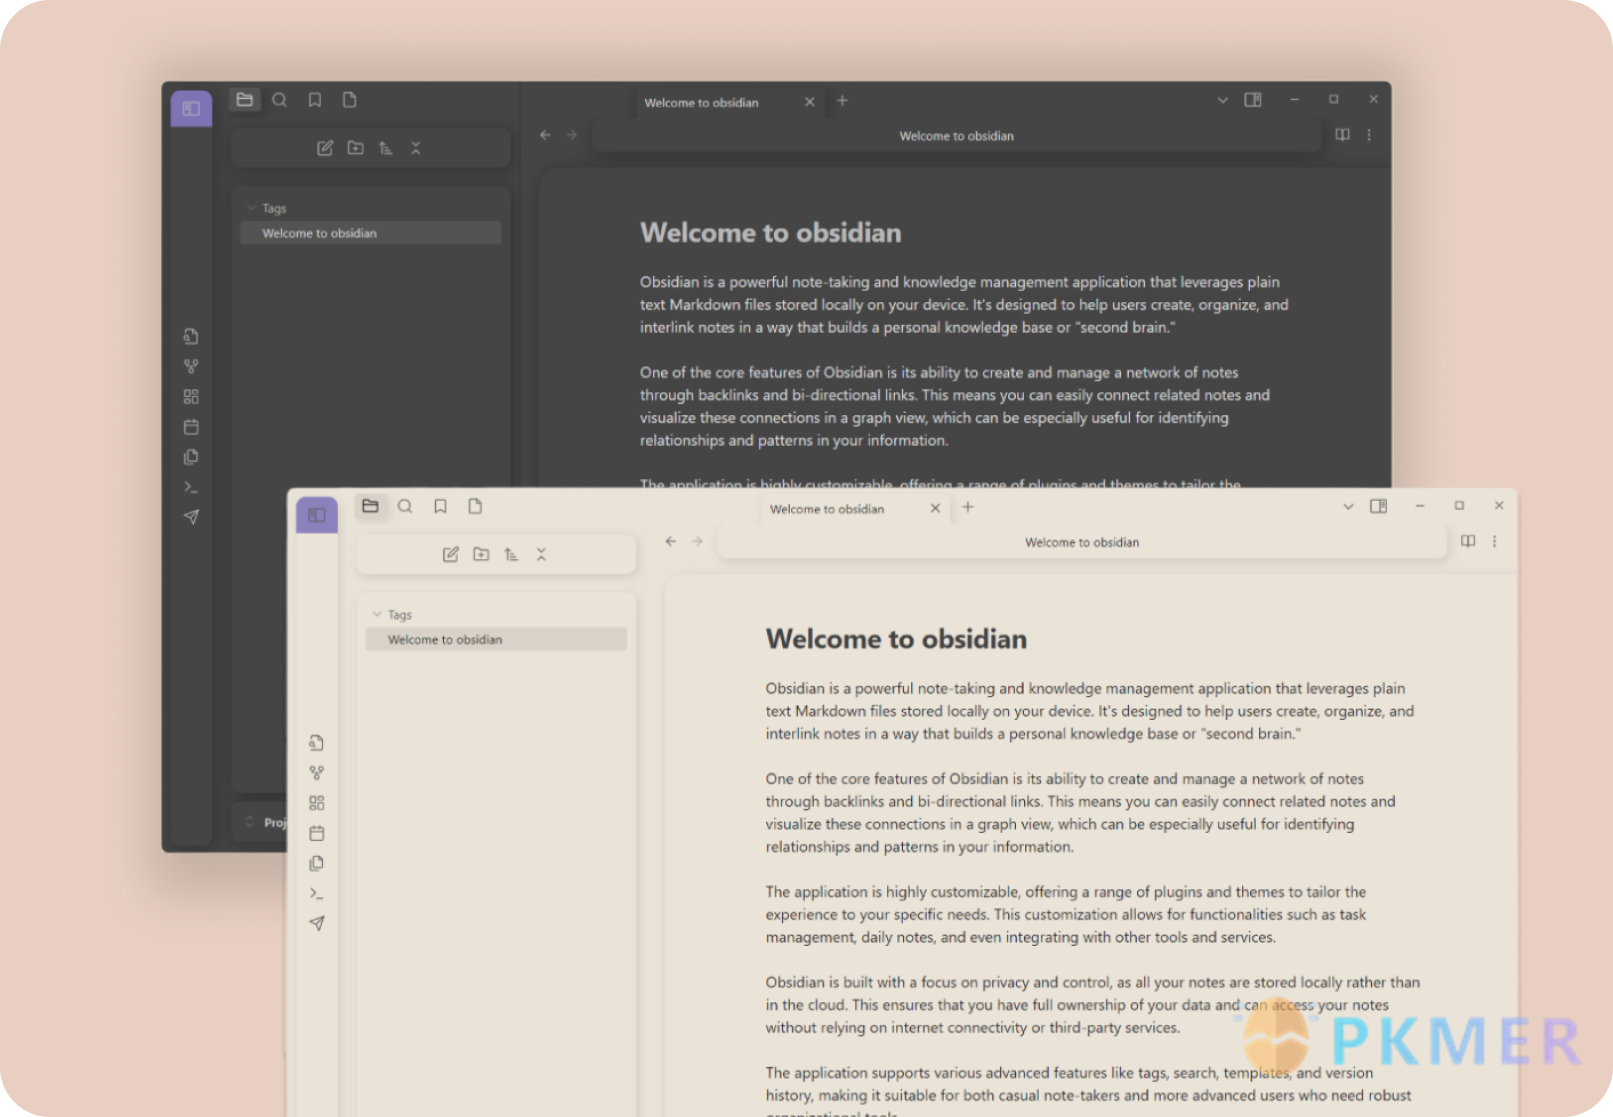Navigate back in dark window
Screen dimensions: 1613x1117
[545, 135]
